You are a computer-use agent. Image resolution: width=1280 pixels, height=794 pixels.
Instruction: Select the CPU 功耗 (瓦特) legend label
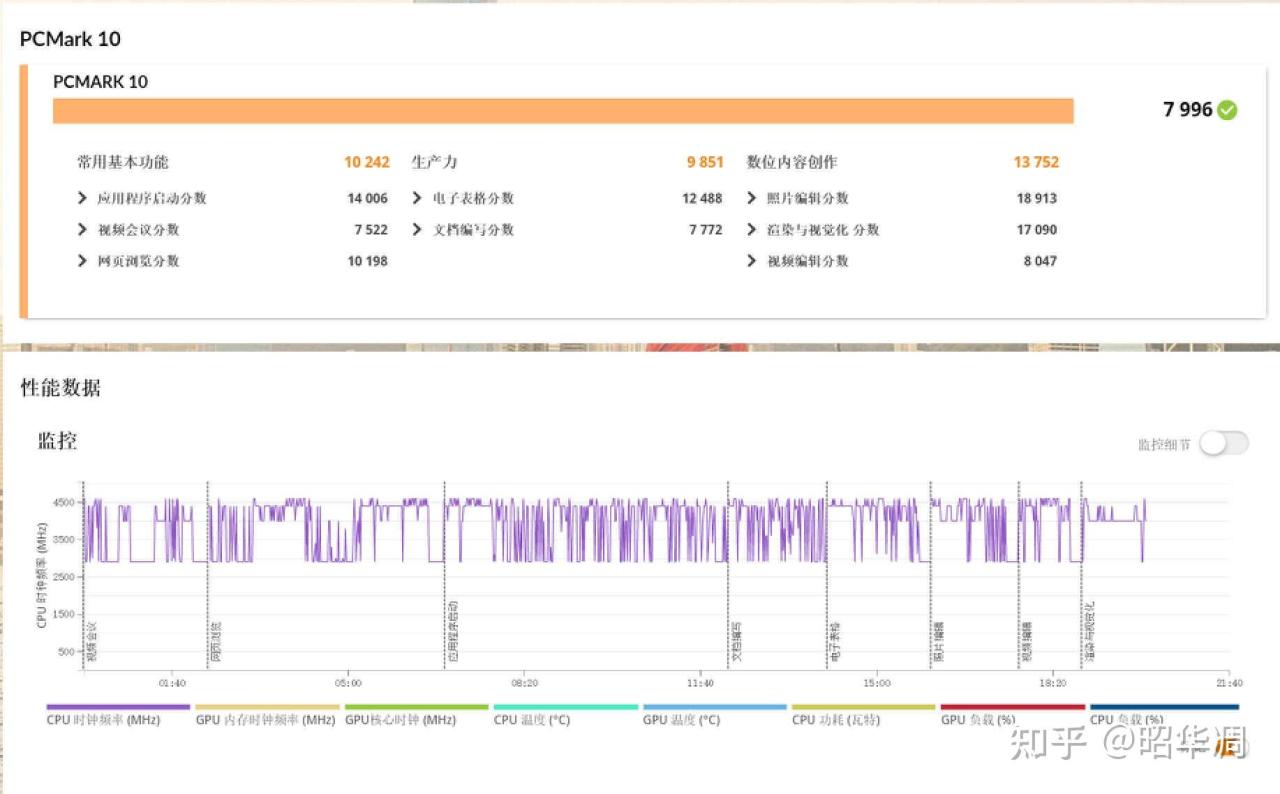(836, 720)
